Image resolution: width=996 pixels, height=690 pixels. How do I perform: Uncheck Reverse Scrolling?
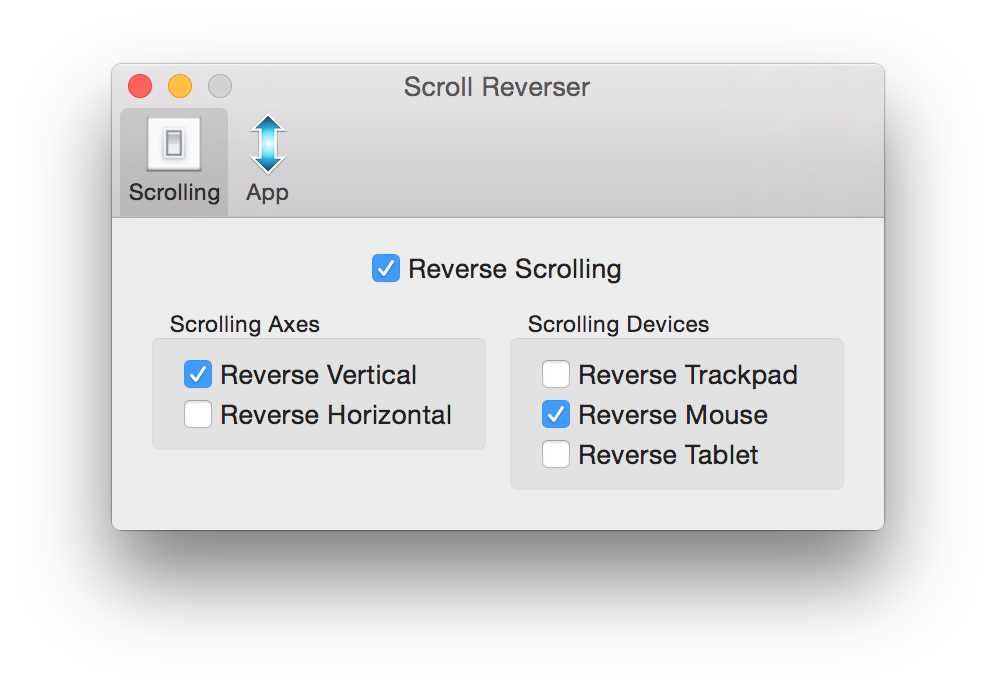385,268
